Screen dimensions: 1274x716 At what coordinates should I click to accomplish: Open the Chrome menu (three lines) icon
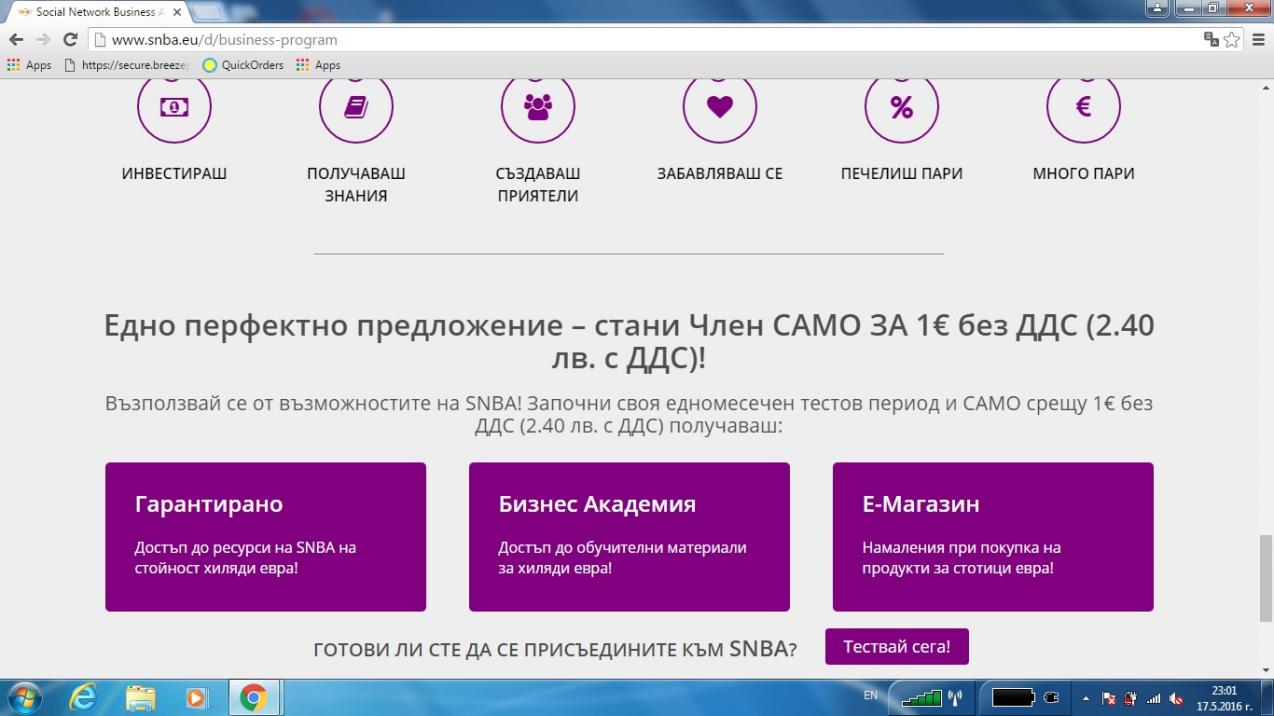[1257, 40]
